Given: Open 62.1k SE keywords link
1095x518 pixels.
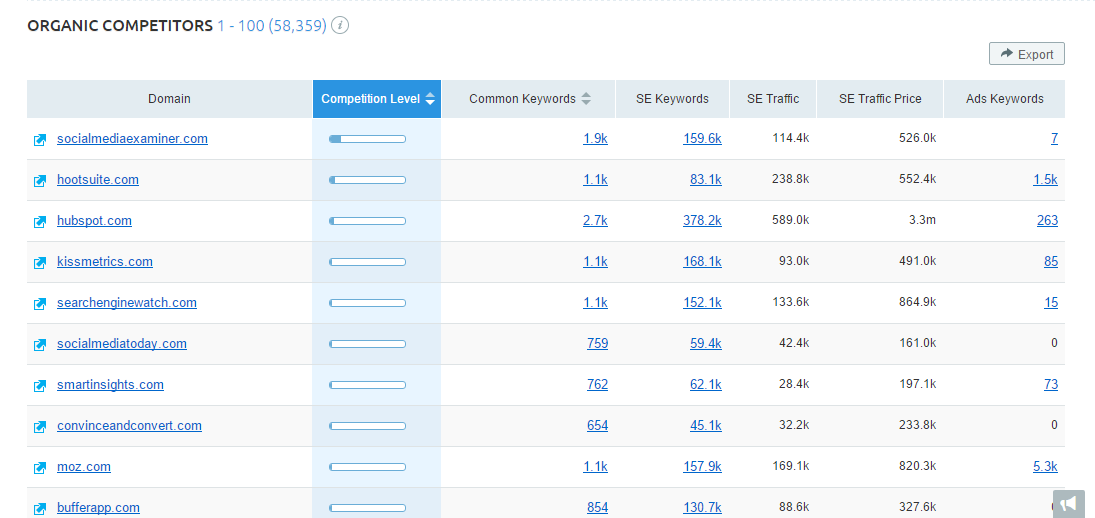Looking at the screenshot, I should coord(706,385).
